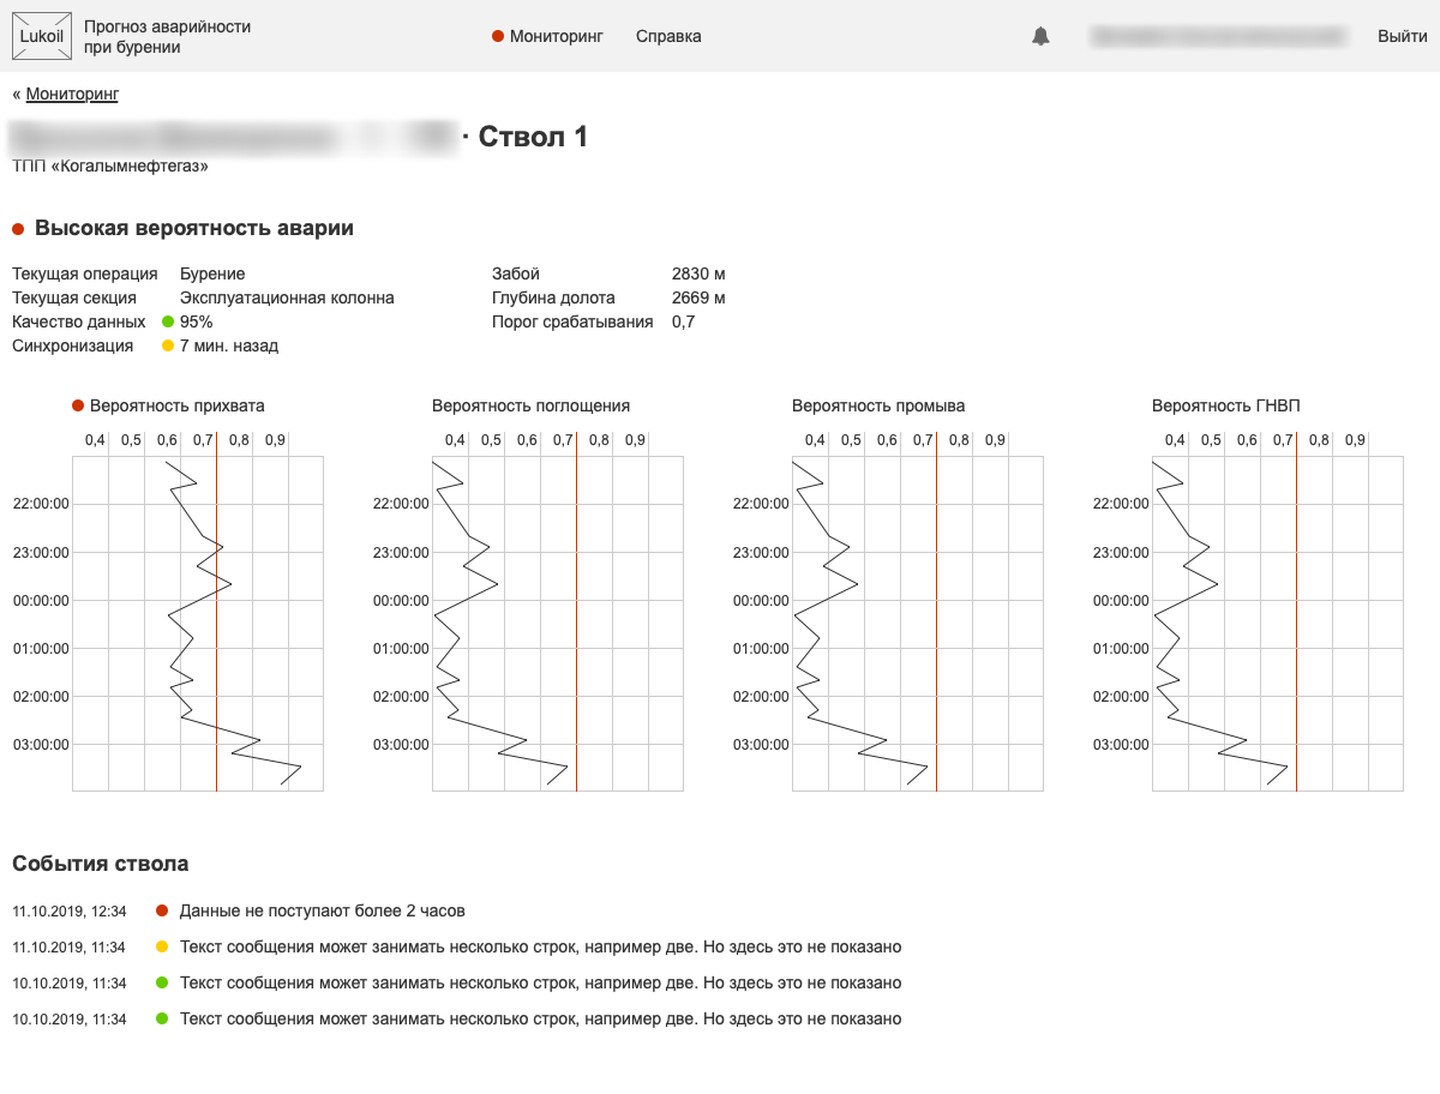
Task: Open the Мониторинг tab in the top navigation
Action: point(556,36)
